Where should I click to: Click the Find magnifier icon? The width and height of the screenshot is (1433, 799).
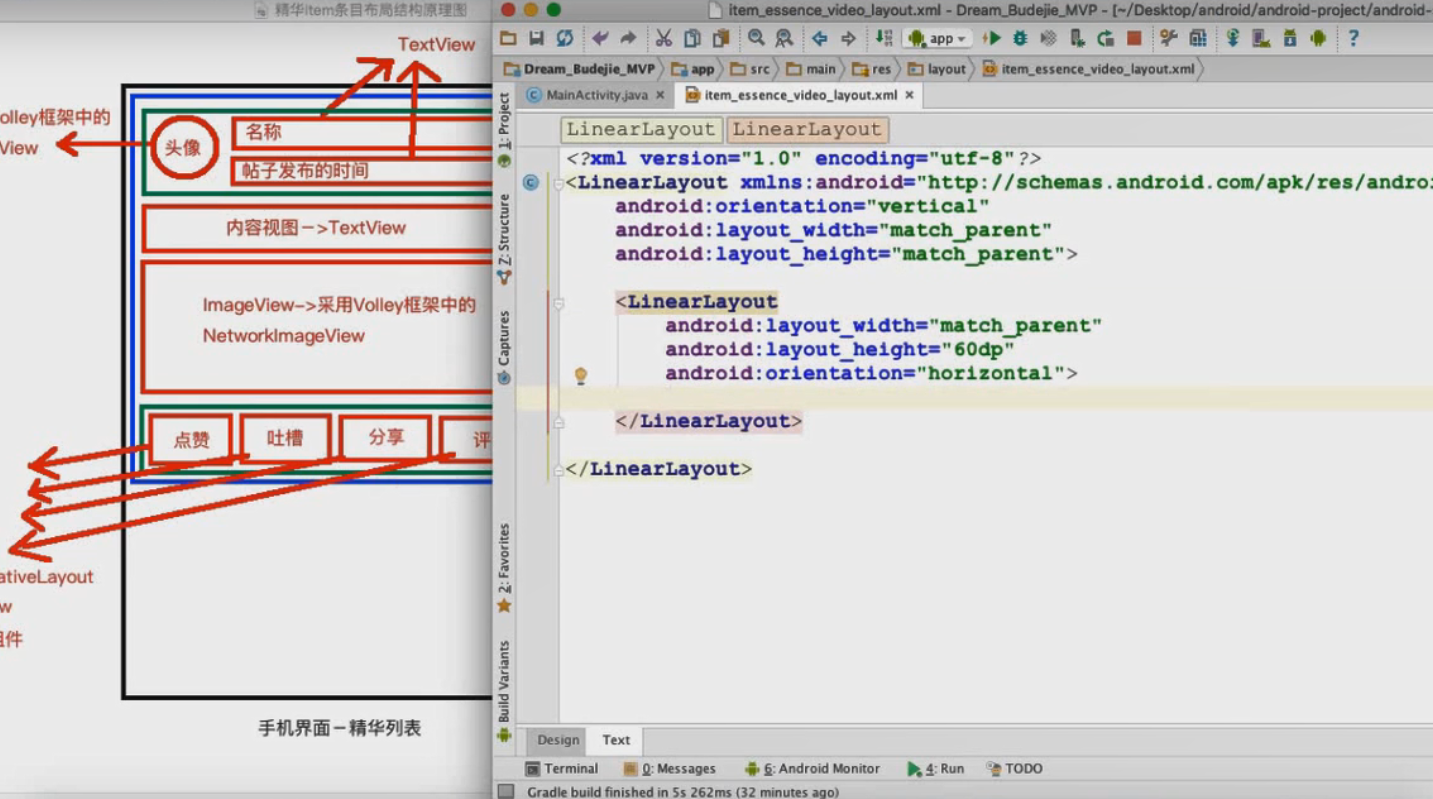[x=756, y=38]
